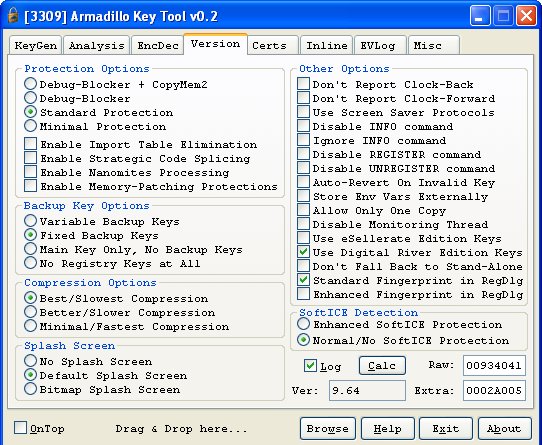Viewport: 542px width, 445px height.
Task: Click the Raw value field 00934041
Action: click(494, 365)
